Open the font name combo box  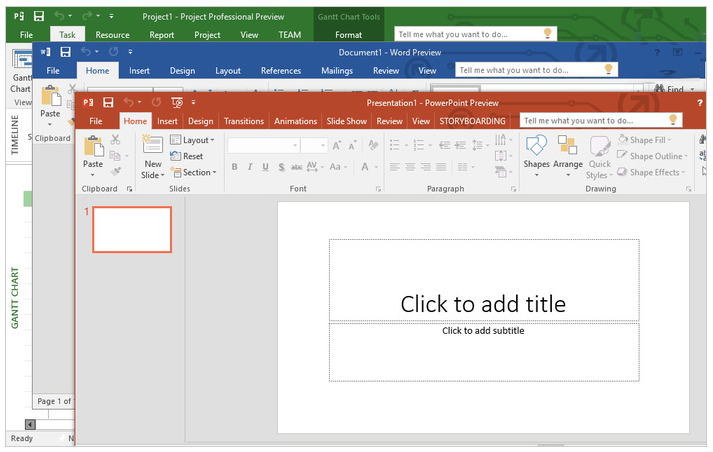coord(263,145)
